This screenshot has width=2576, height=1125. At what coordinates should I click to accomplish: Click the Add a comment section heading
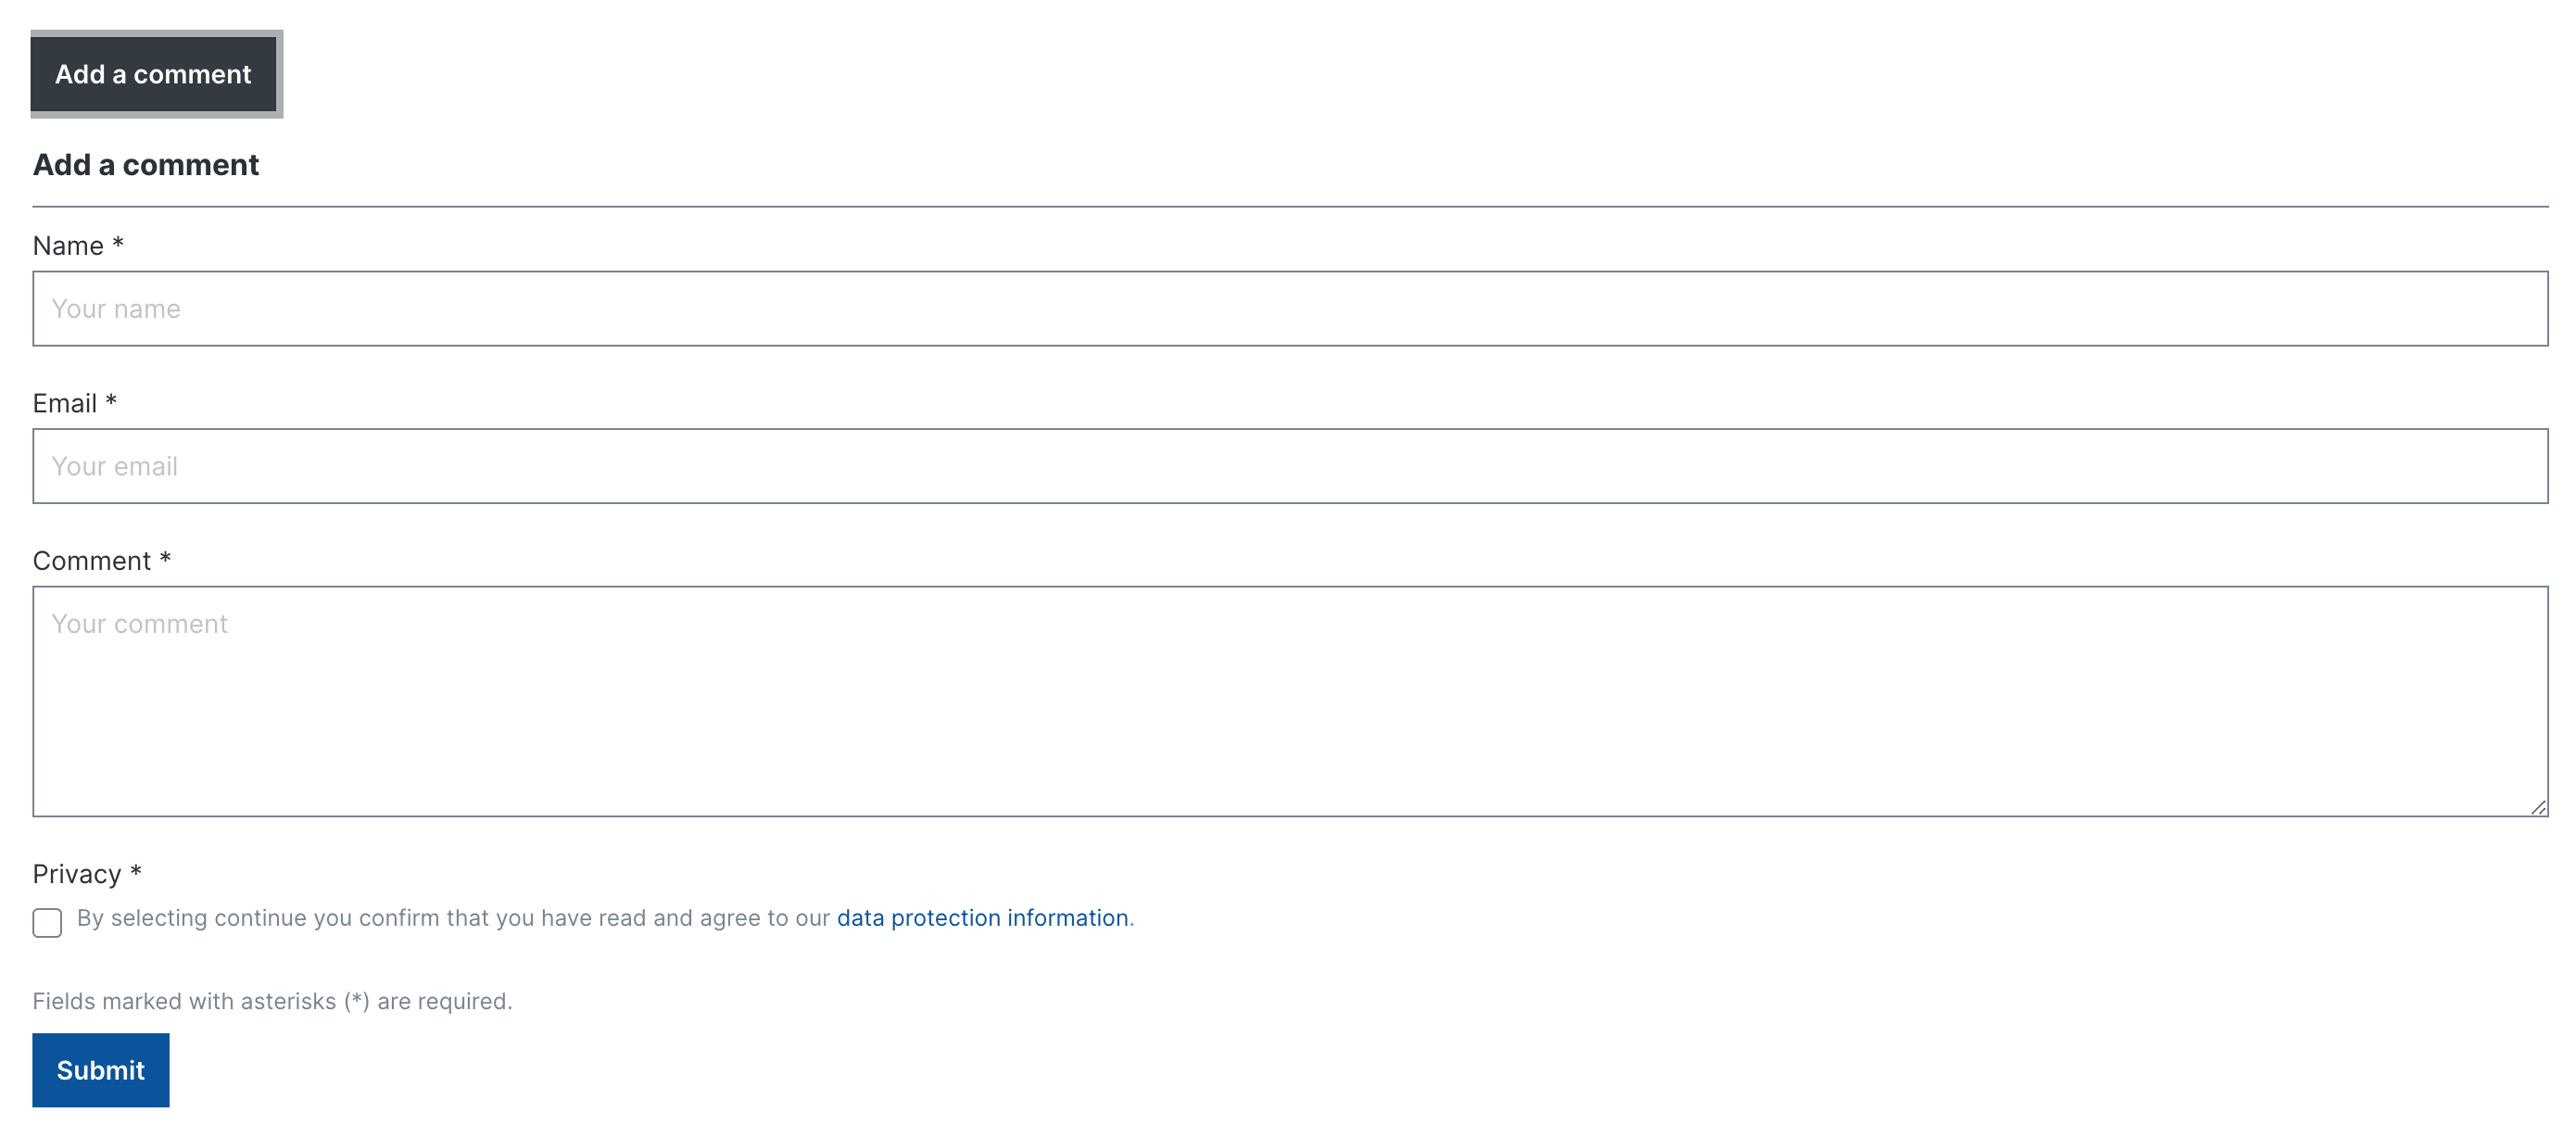(146, 165)
